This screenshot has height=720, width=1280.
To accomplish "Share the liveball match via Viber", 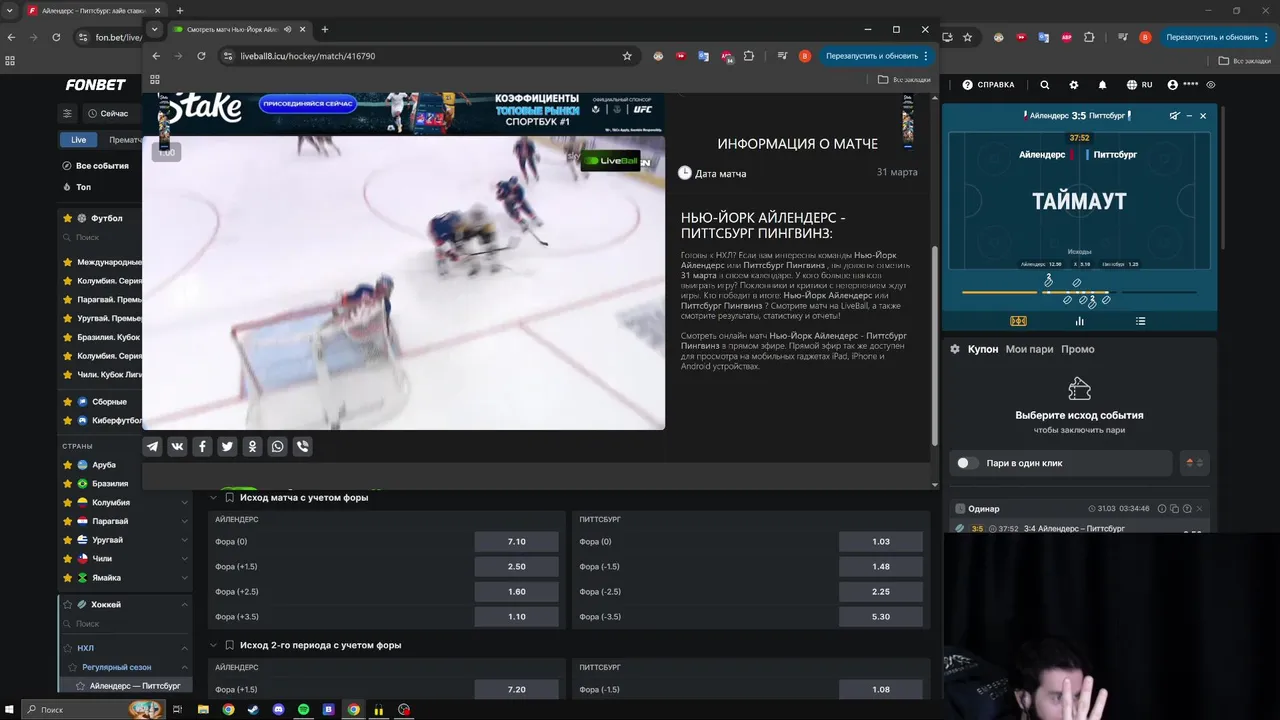I will point(302,447).
